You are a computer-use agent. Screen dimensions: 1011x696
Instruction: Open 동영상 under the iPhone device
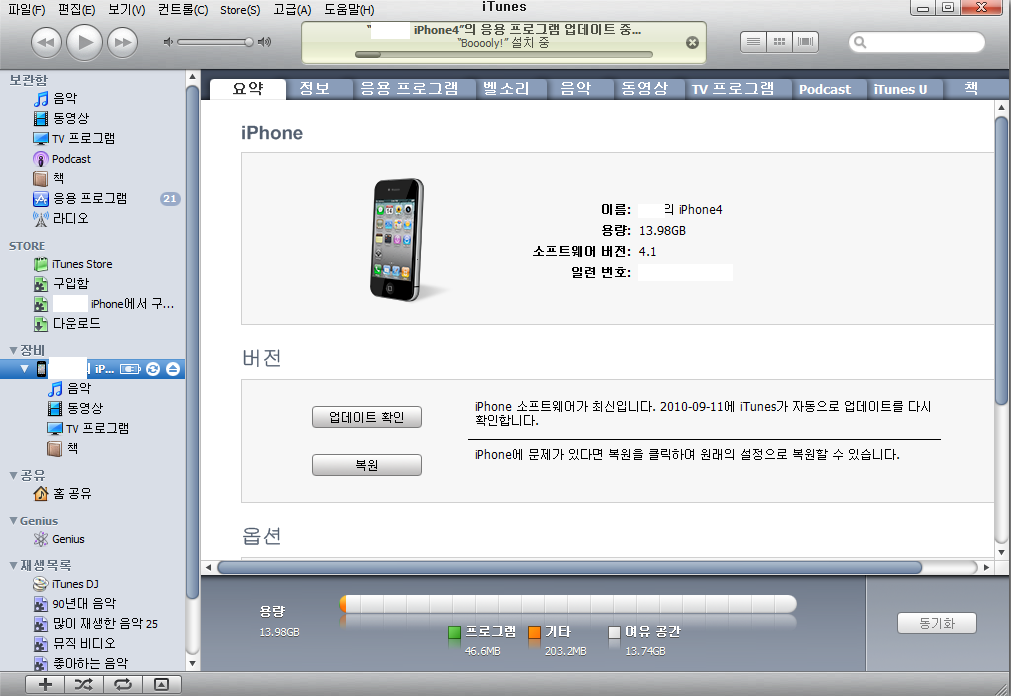[75, 408]
